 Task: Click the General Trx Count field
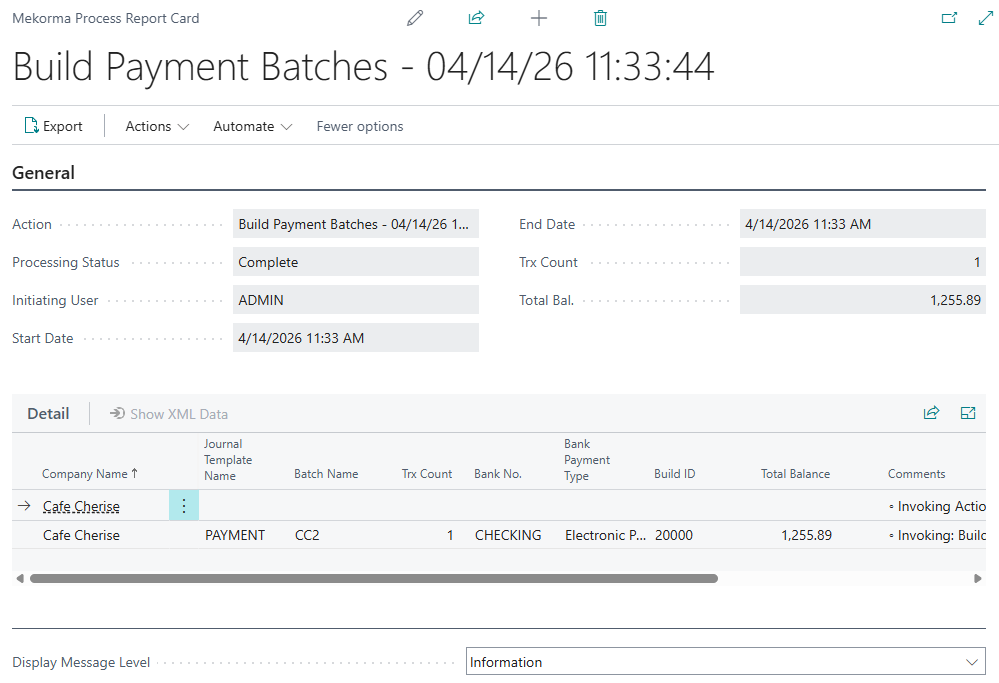pos(863,262)
